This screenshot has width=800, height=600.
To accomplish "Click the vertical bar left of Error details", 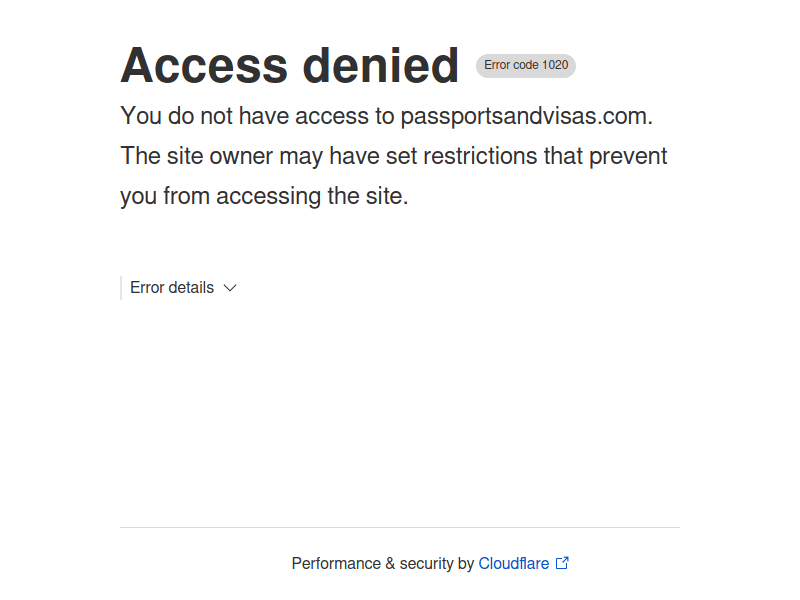I will coord(121,288).
